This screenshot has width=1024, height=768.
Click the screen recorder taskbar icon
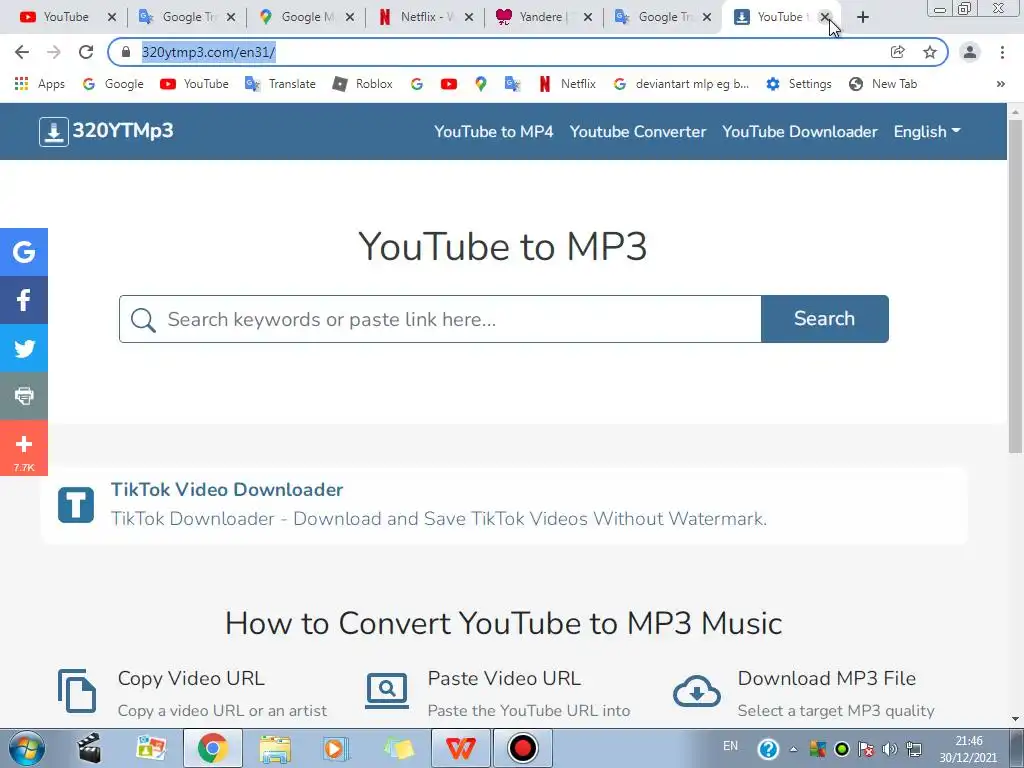point(522,748)
